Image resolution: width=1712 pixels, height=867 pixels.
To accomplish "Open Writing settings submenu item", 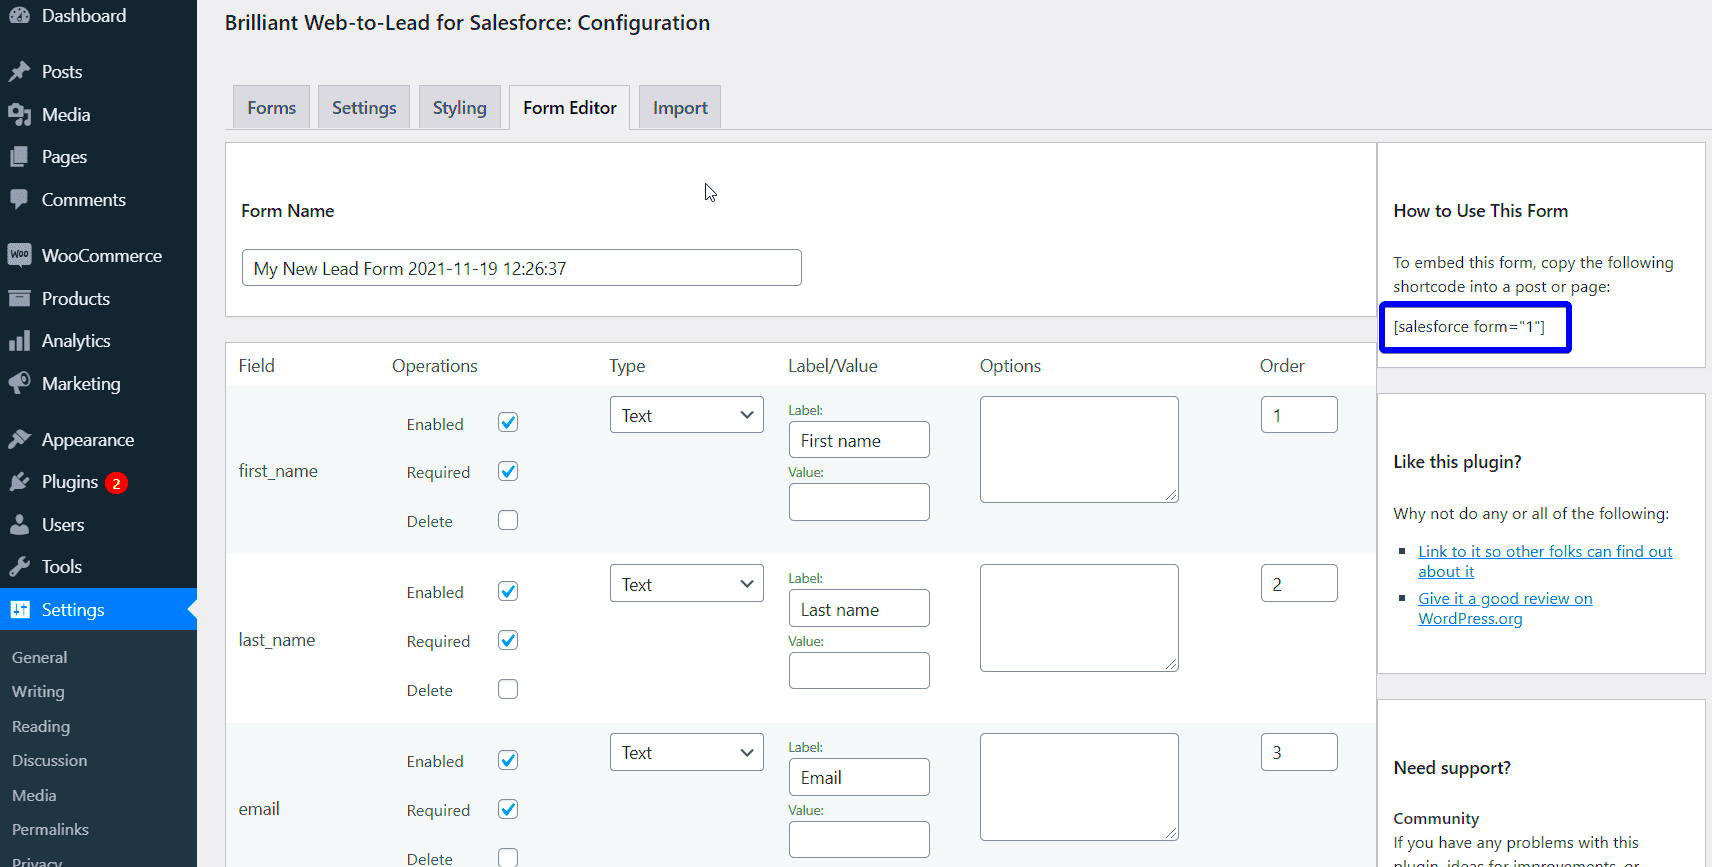I will click(38, 692).
